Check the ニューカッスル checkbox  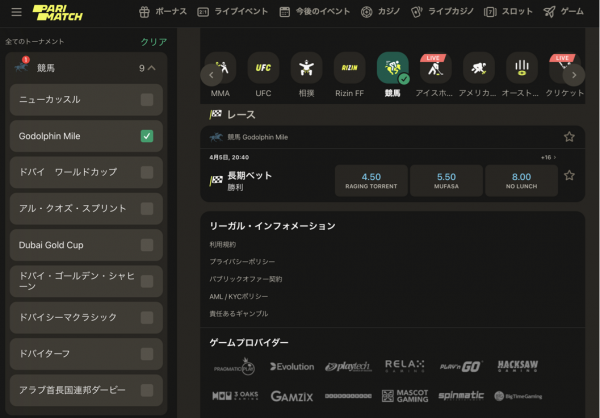coord(147,100)
